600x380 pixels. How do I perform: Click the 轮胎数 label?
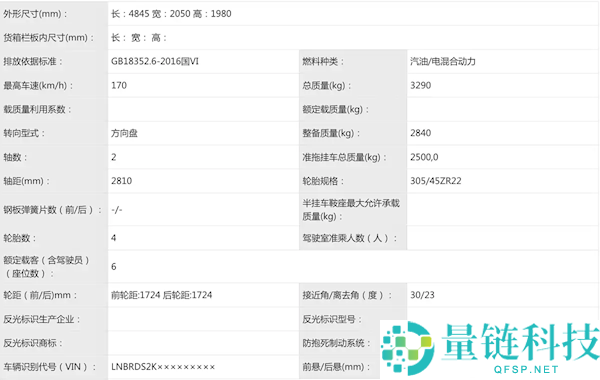tap(20, 238)
